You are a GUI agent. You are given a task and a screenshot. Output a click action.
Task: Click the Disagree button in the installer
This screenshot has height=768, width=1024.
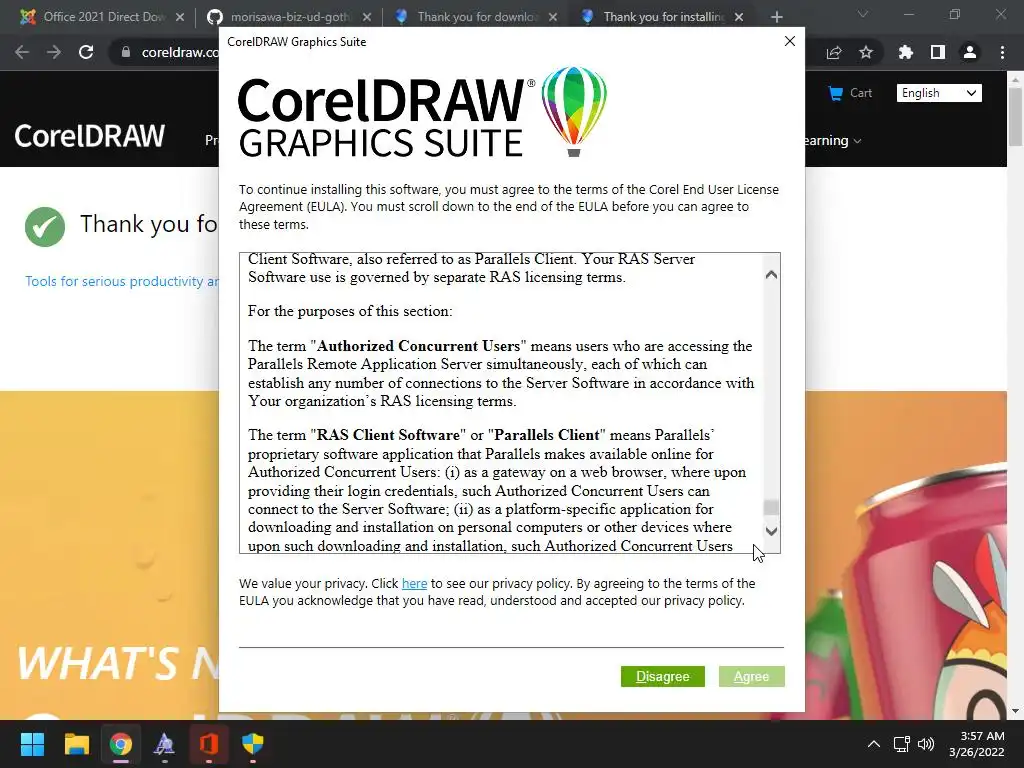662,677
